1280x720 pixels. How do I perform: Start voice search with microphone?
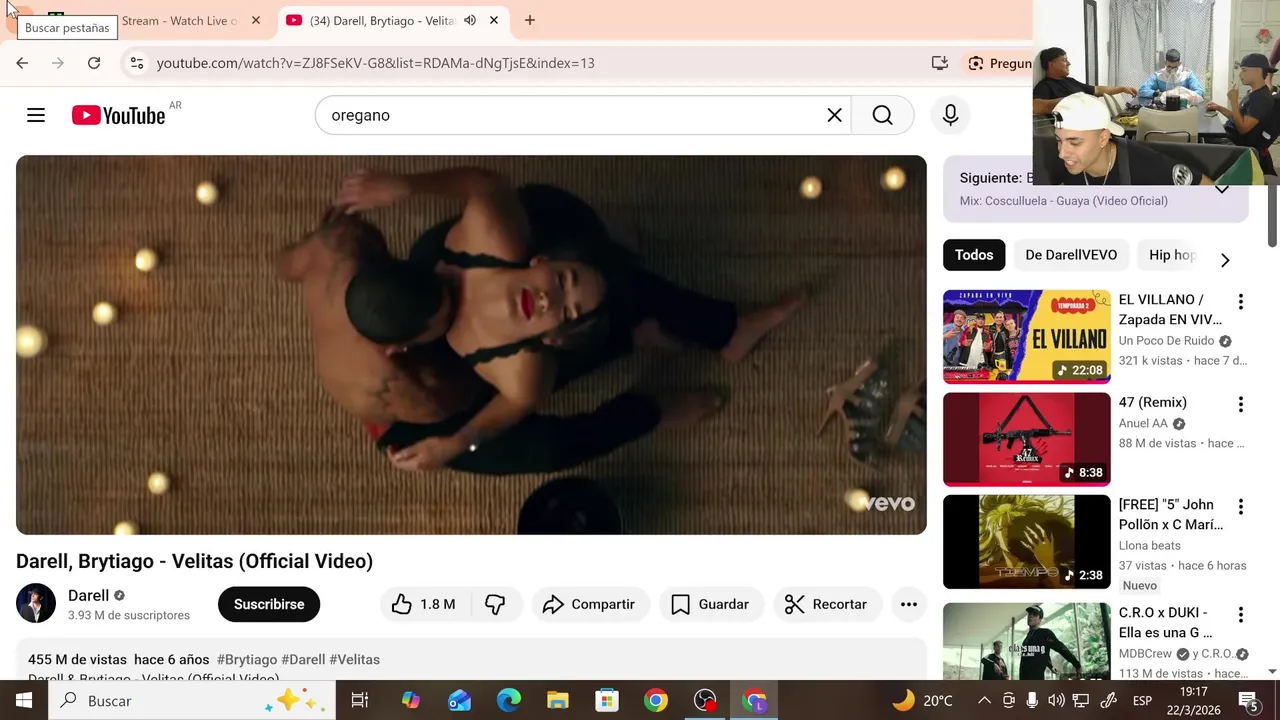coord(950,115)
